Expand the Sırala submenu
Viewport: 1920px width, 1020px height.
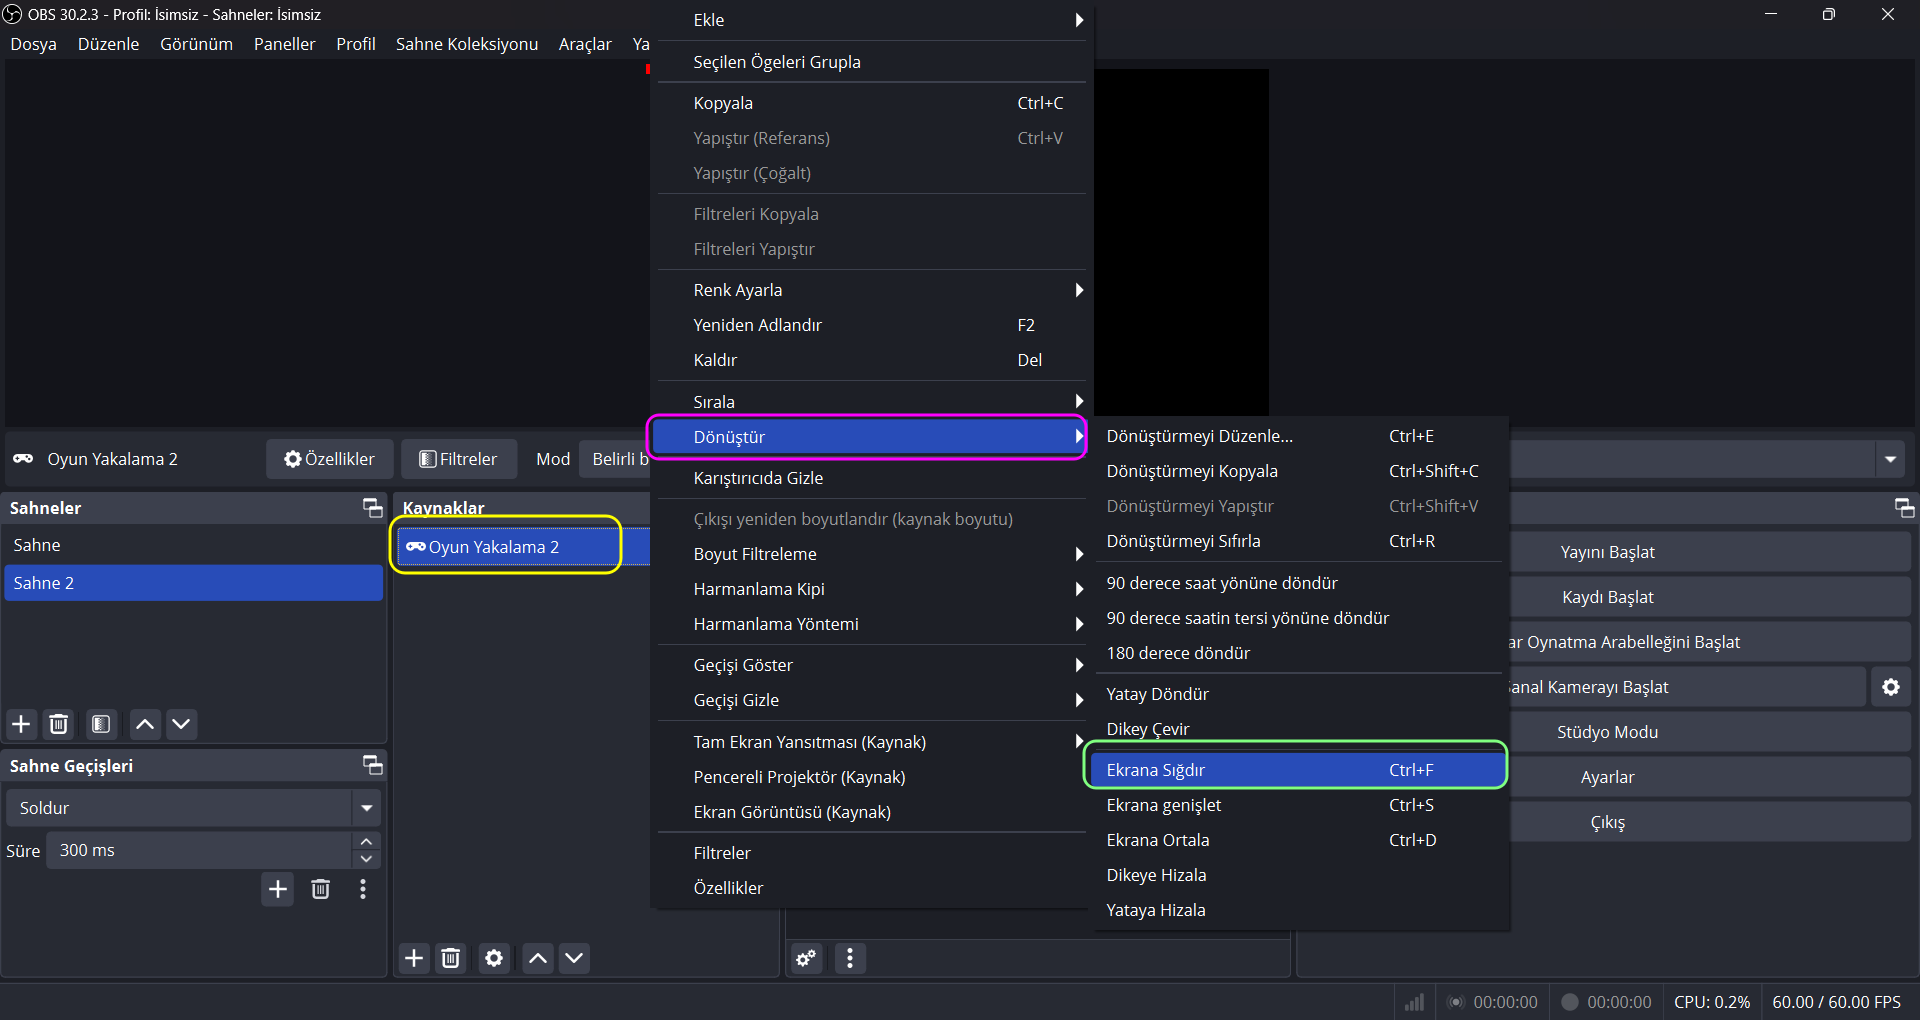[872, 401]
